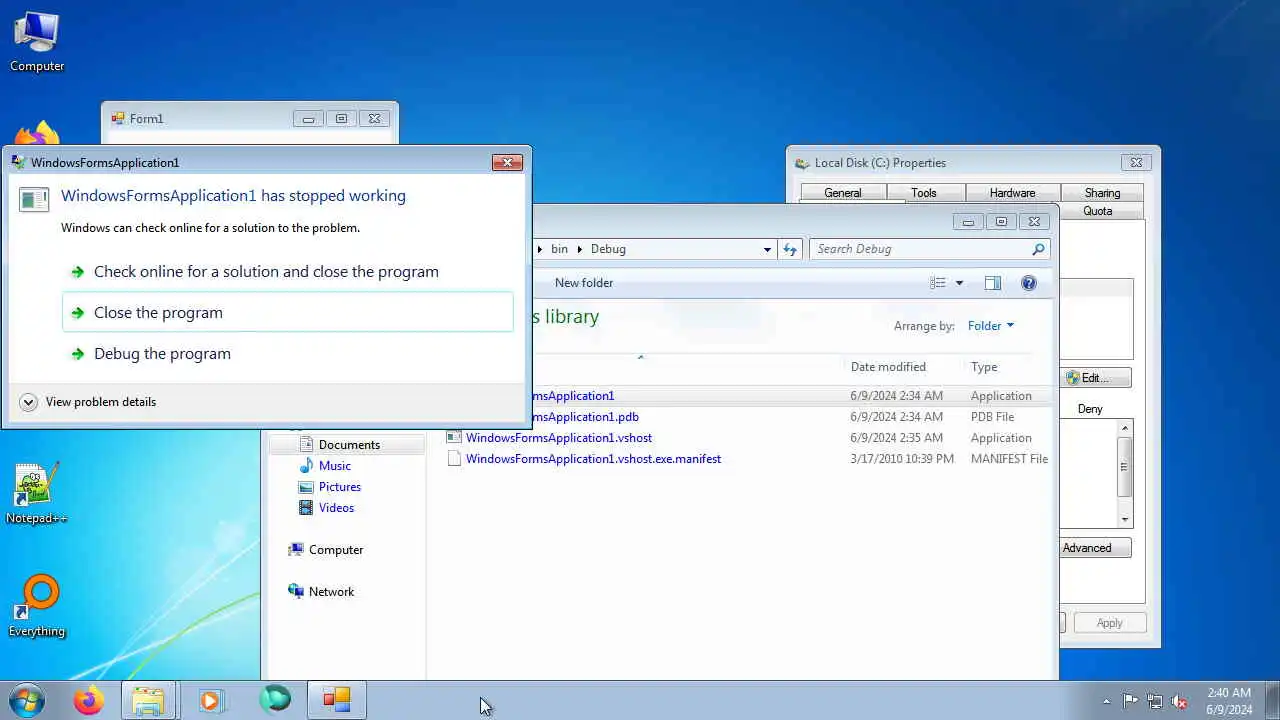This screenshot has width=1280, height=720.
Task: Open the clock showing 2:40 AM
Action: 1229,701
